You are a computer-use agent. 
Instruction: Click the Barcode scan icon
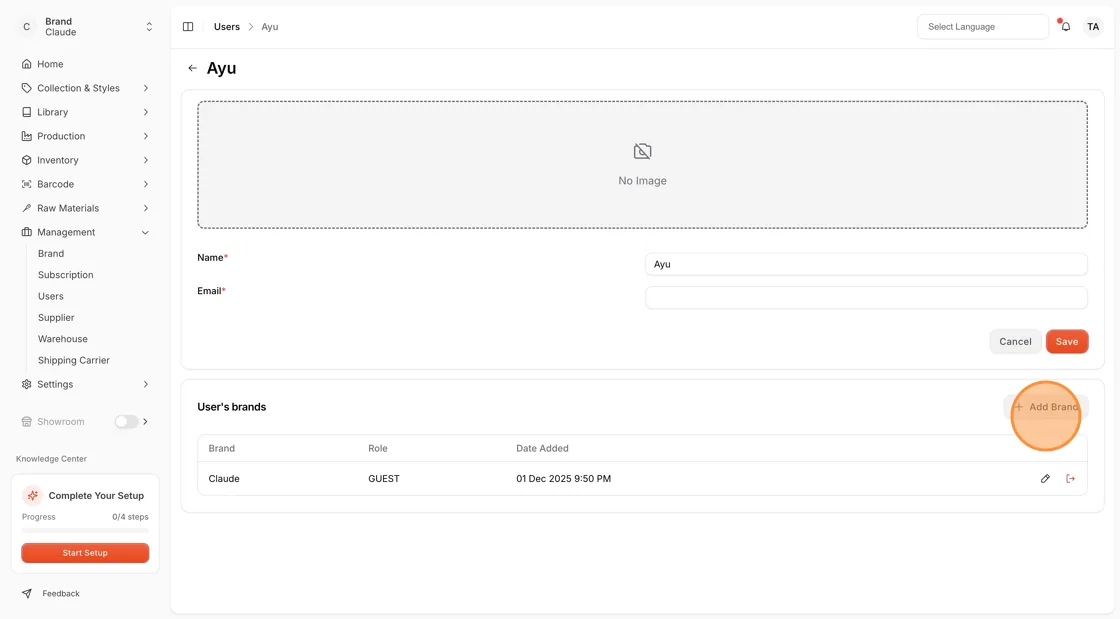click(26, 184)
